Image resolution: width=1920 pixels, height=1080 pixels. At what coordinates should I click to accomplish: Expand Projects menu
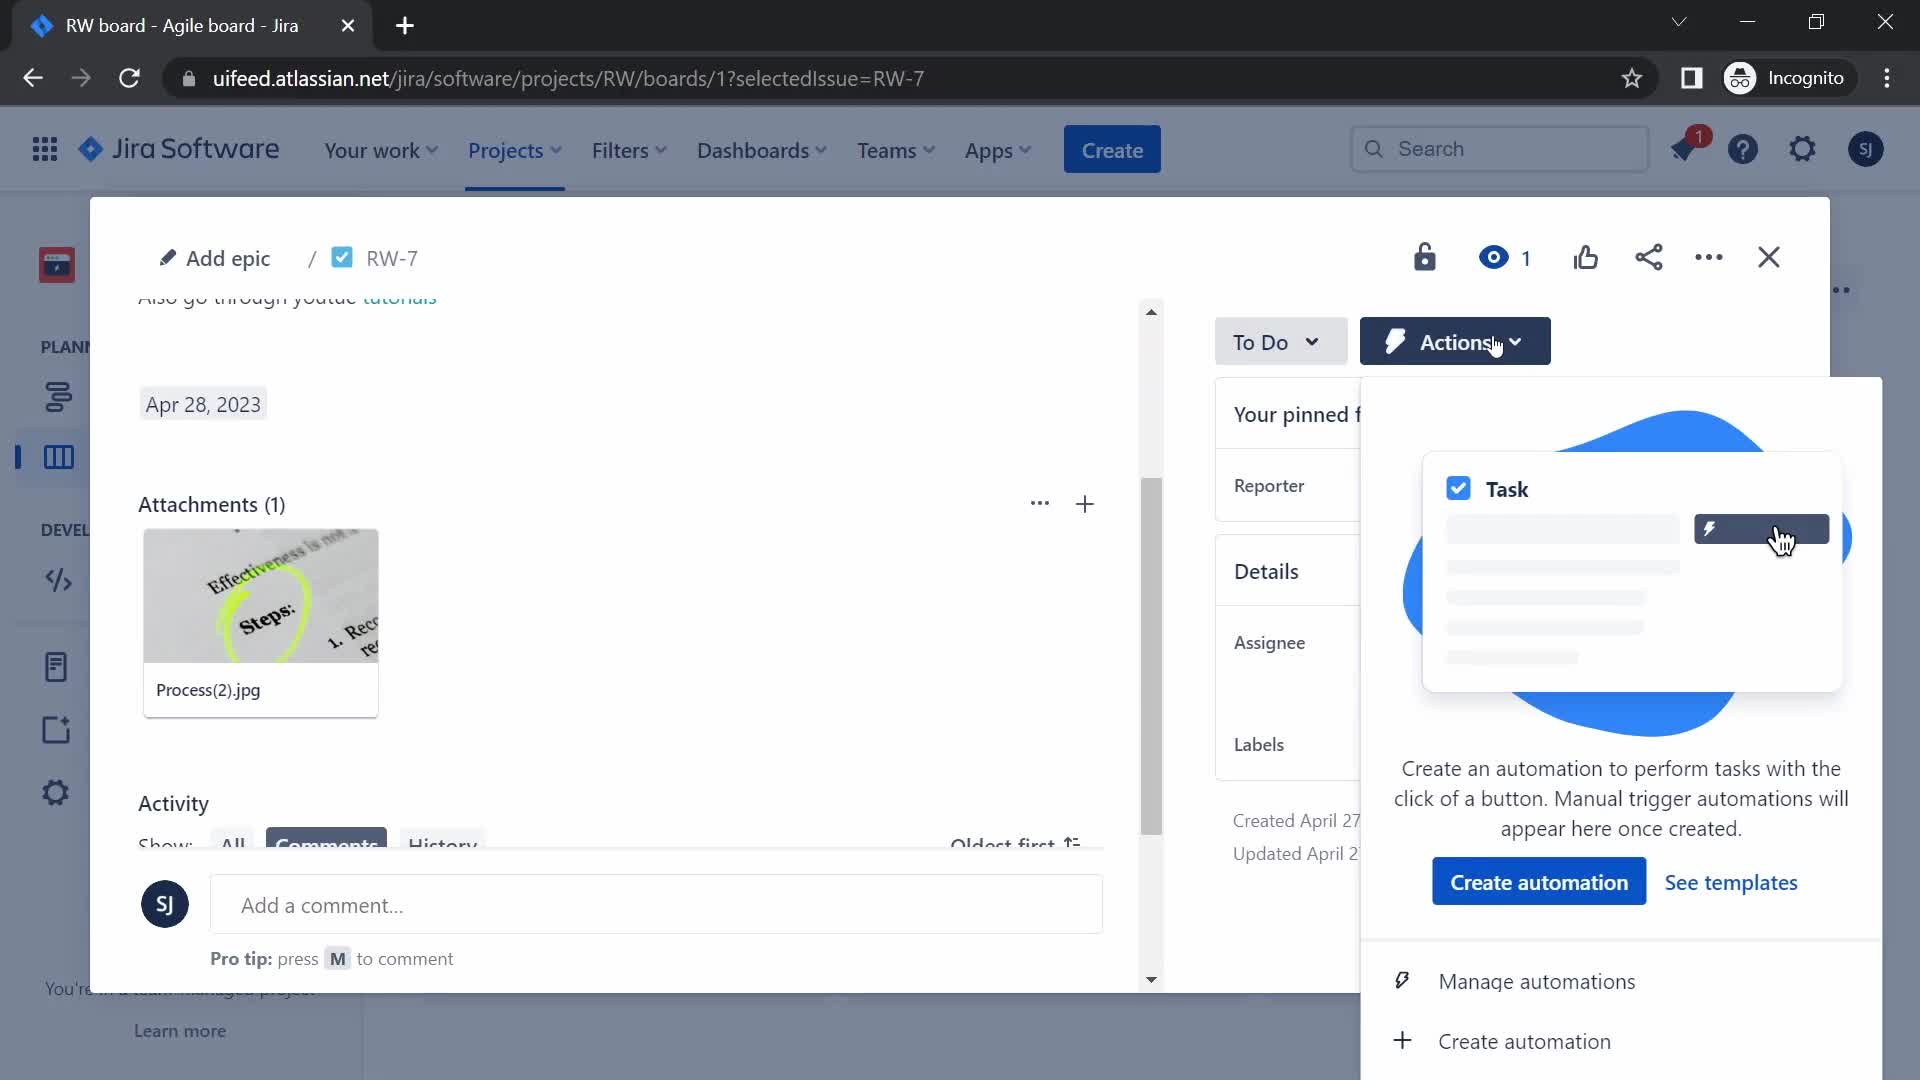(x=515, y=151)
